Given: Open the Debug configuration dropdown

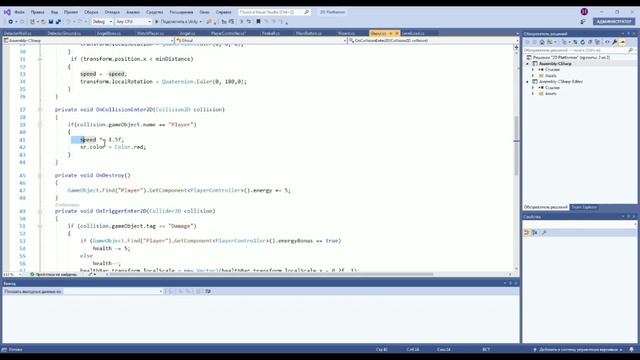Looking at the screenshot, I should [x=102, y=22].
